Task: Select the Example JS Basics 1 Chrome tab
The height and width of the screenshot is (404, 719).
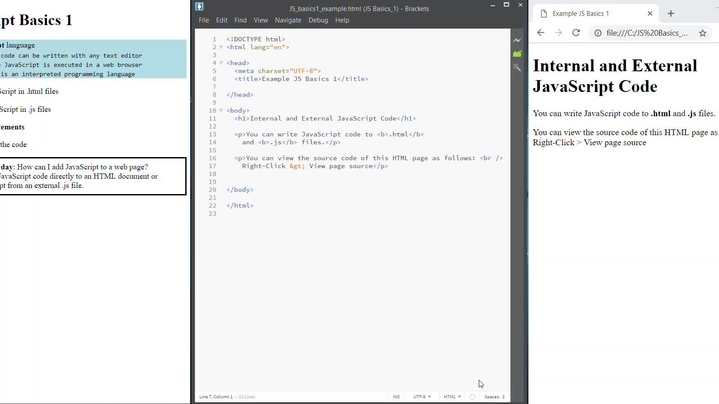Action: point(595,13)
